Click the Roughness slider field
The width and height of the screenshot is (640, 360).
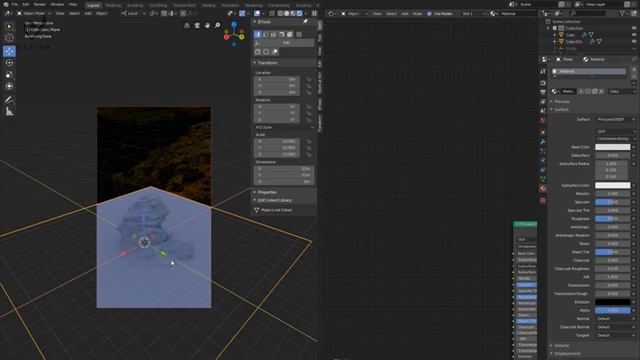click(x=612, y=219)
